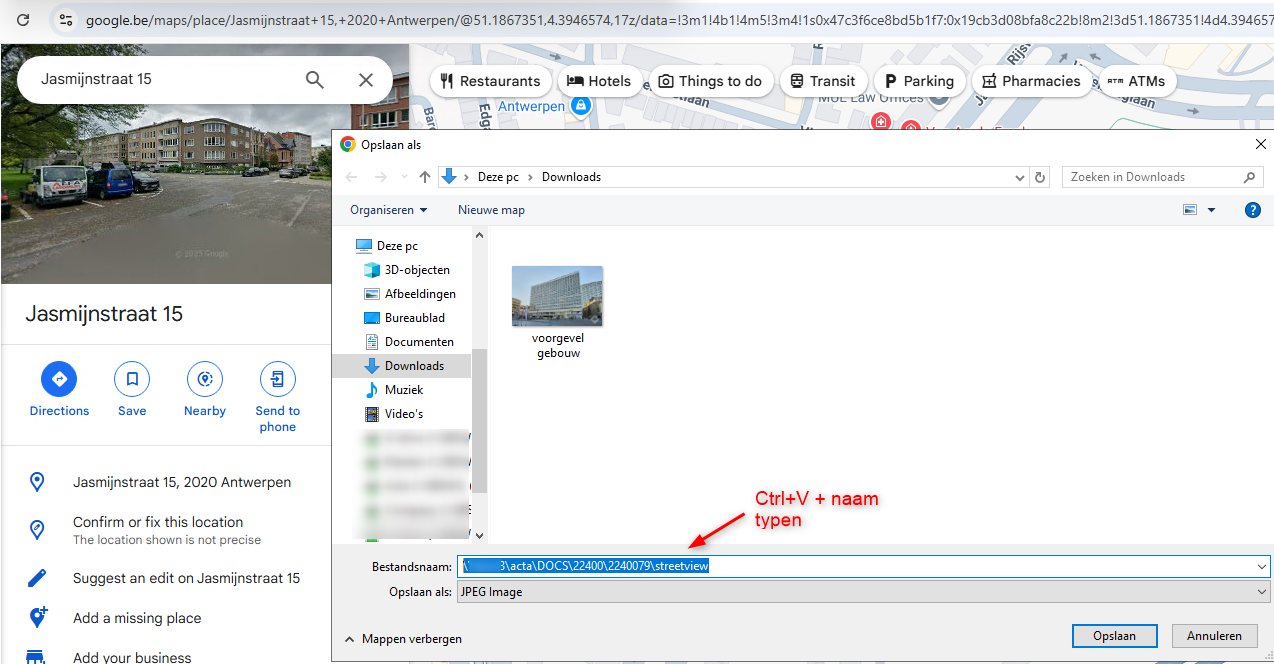The image size is (1274, 664).
Task: Select the Things to do chip
Action: pyautogui.click(x=710, y=81)
